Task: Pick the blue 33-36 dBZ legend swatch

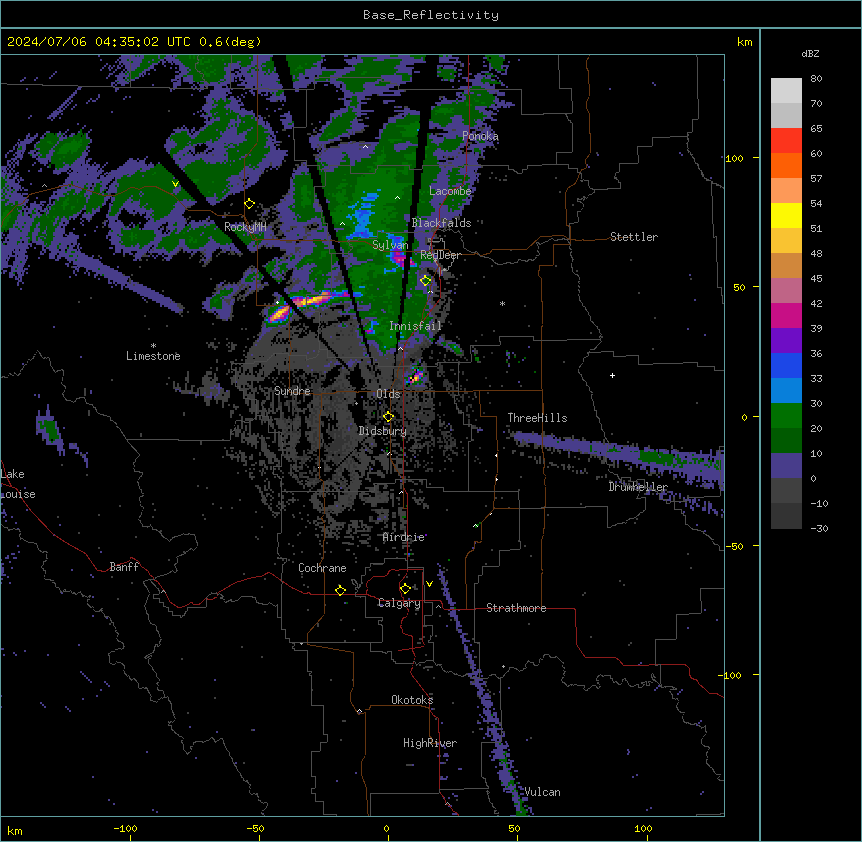Action: (x=786, y=365)
